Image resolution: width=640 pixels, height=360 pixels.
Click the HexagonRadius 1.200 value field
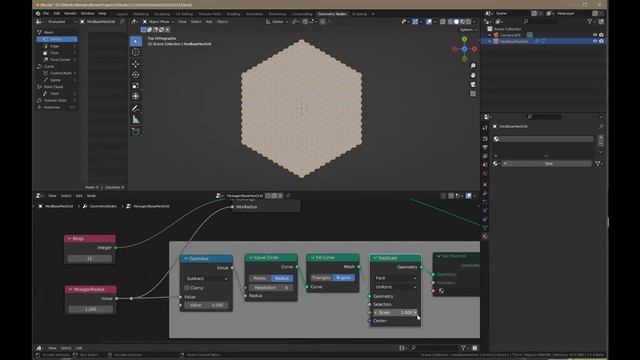coord(90,309)
